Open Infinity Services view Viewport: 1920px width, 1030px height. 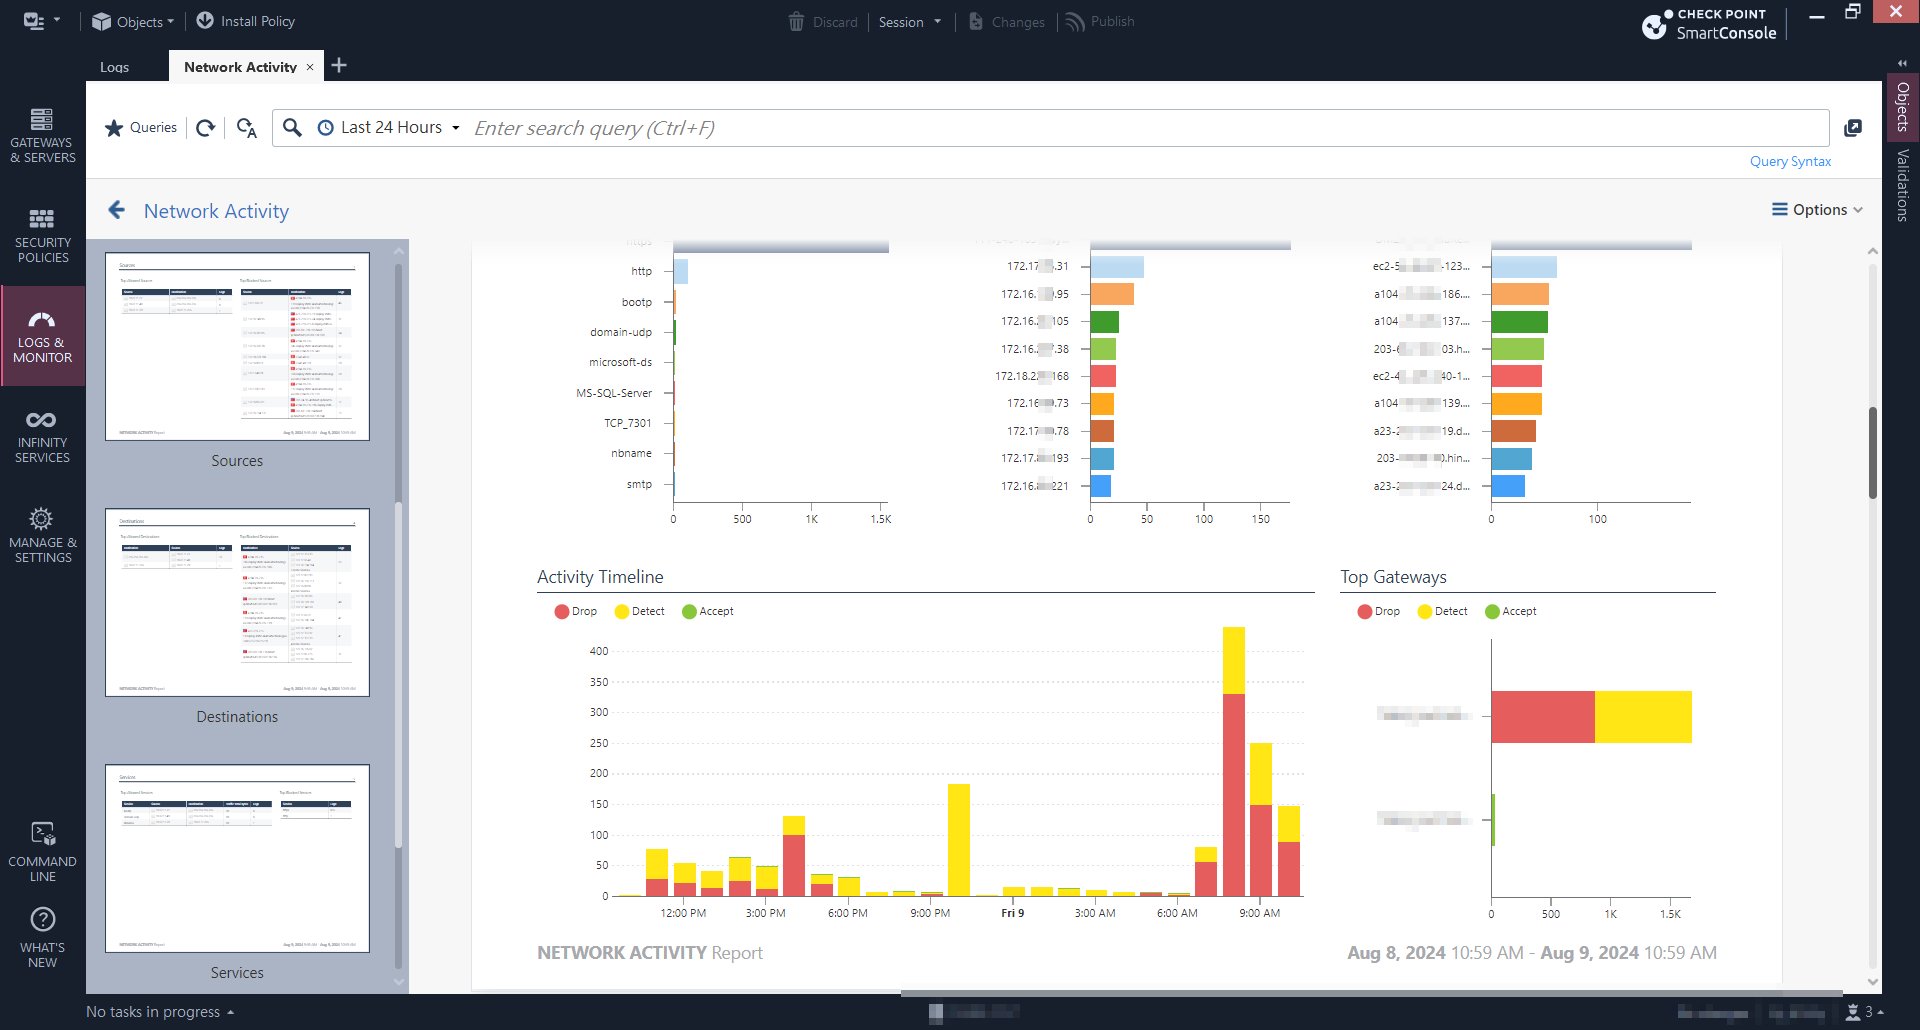point(42,435)
